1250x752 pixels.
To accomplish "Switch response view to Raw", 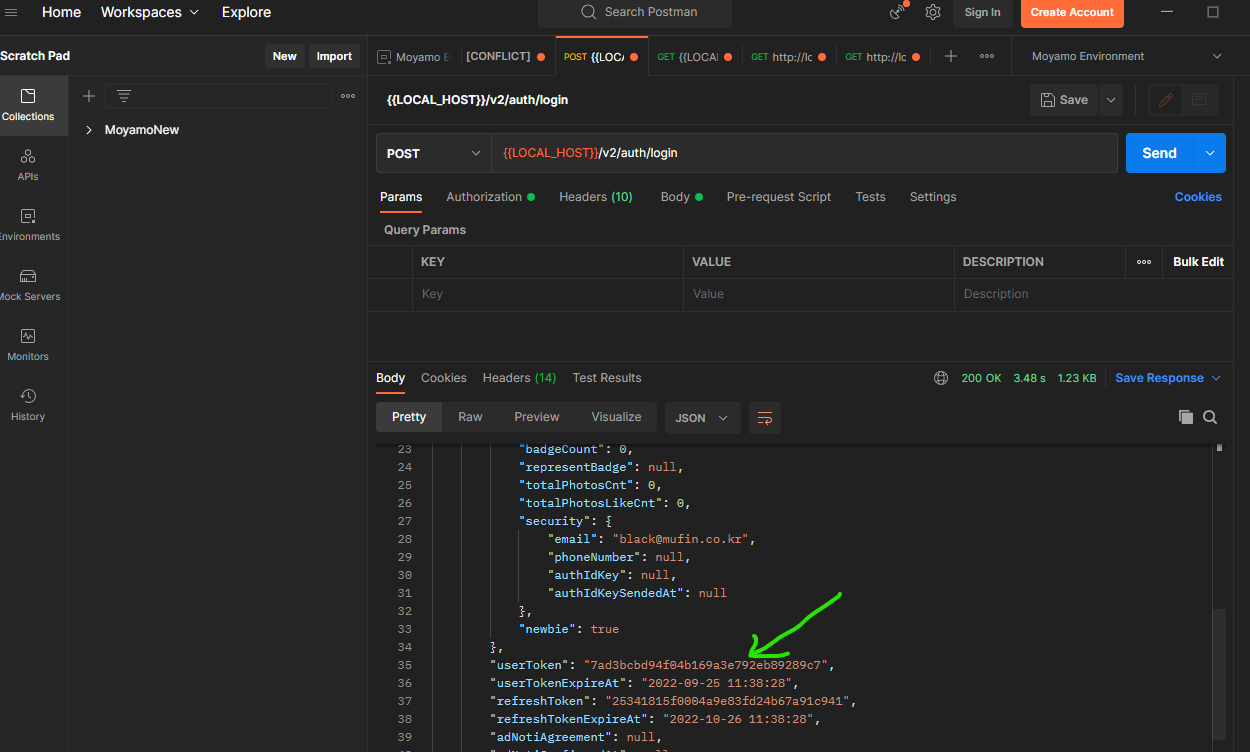I will coord(470,417).
